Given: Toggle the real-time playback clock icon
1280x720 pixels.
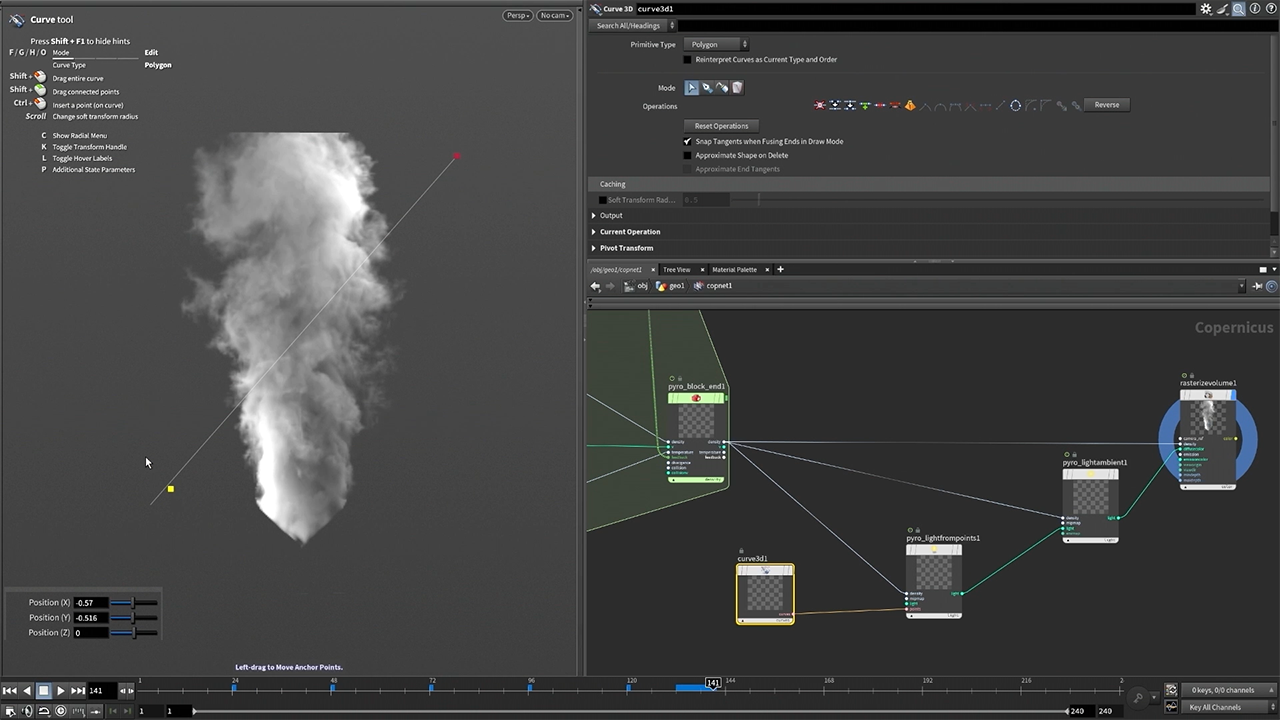Looking at the screenshot, I should coord(61,711).
